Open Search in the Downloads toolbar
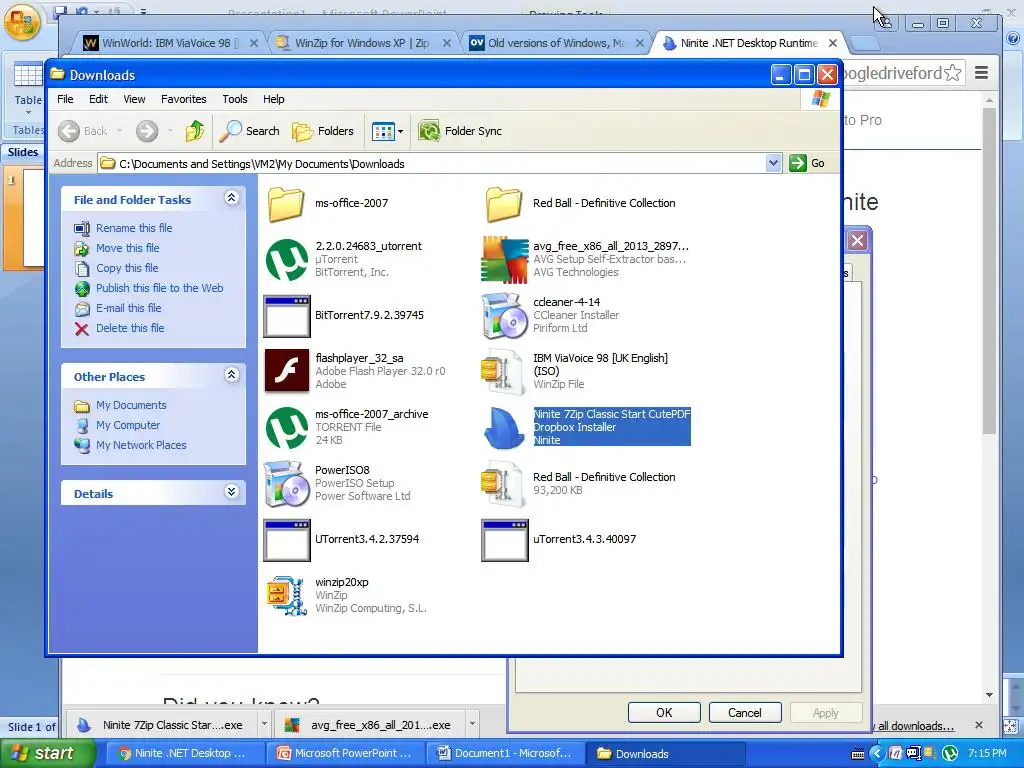 (x=249, y=131)
